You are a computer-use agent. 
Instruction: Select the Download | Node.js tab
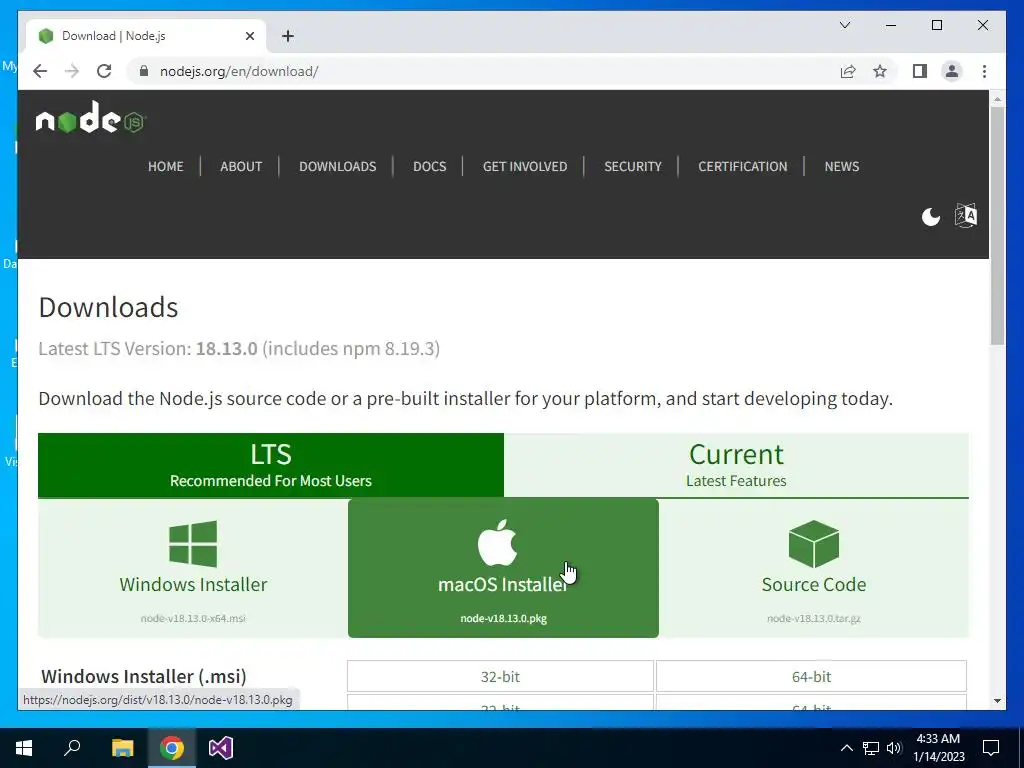pos(146,35)
